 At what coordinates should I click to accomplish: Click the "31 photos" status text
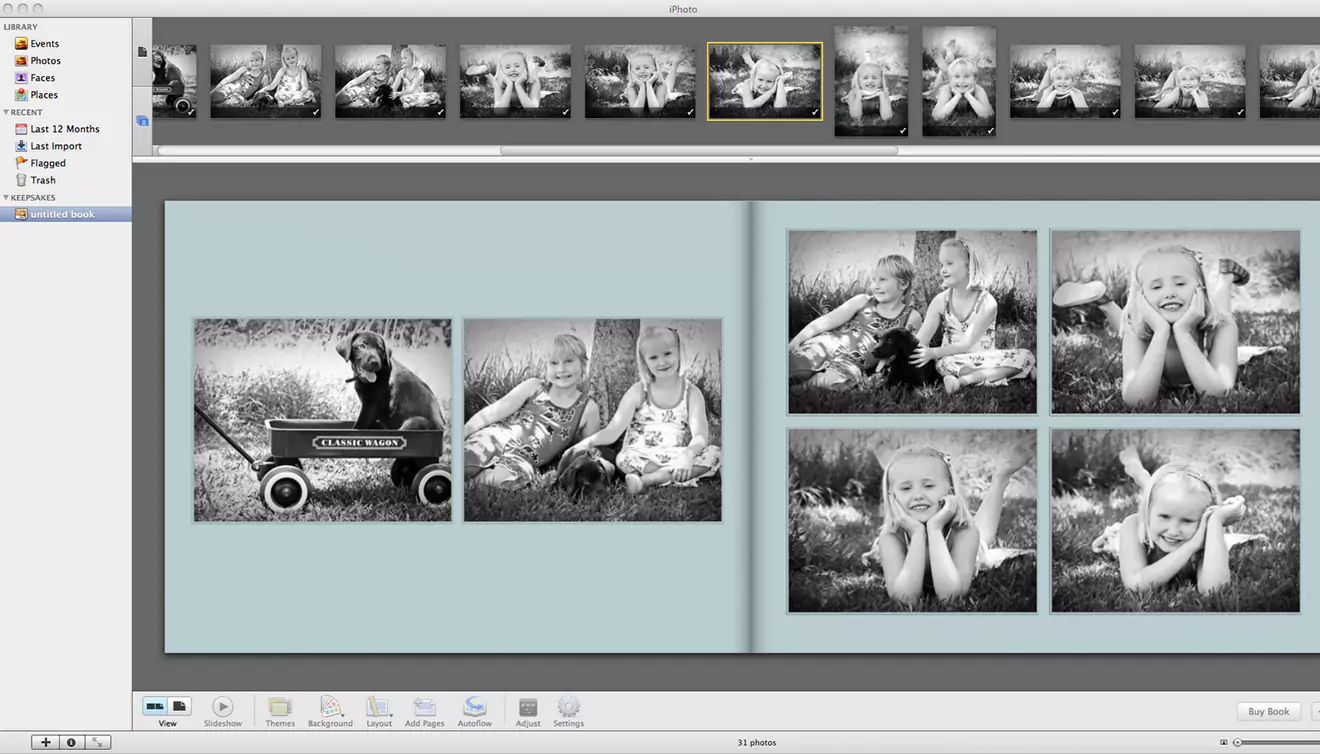[x=757, y=742]
